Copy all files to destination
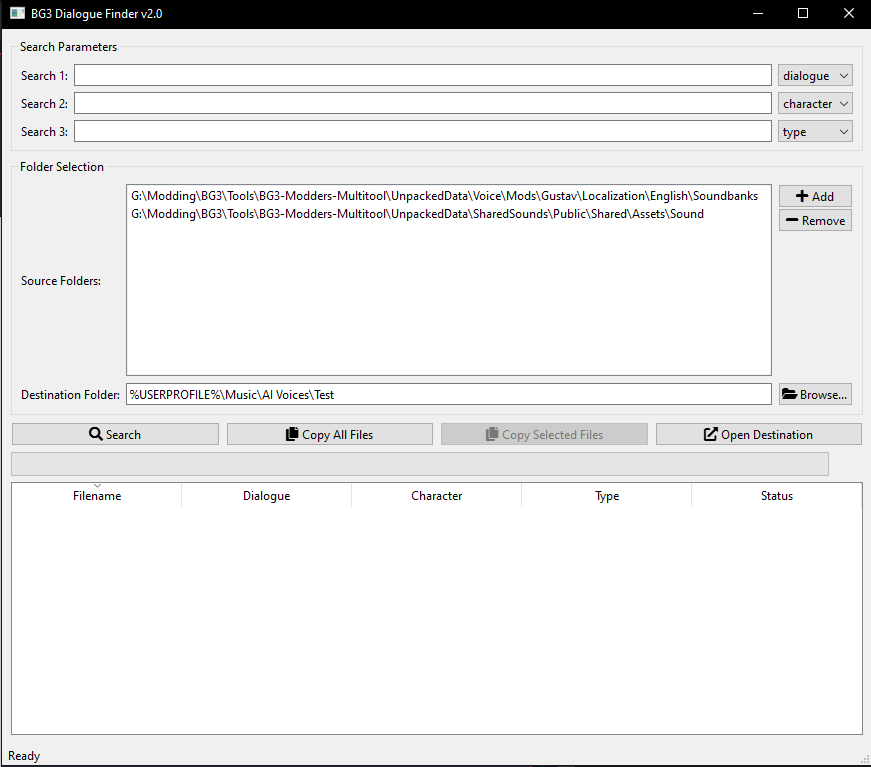Image resolution: width=871 pixels, height=767 pixels. pyautogui.click(x=330, y=434)
